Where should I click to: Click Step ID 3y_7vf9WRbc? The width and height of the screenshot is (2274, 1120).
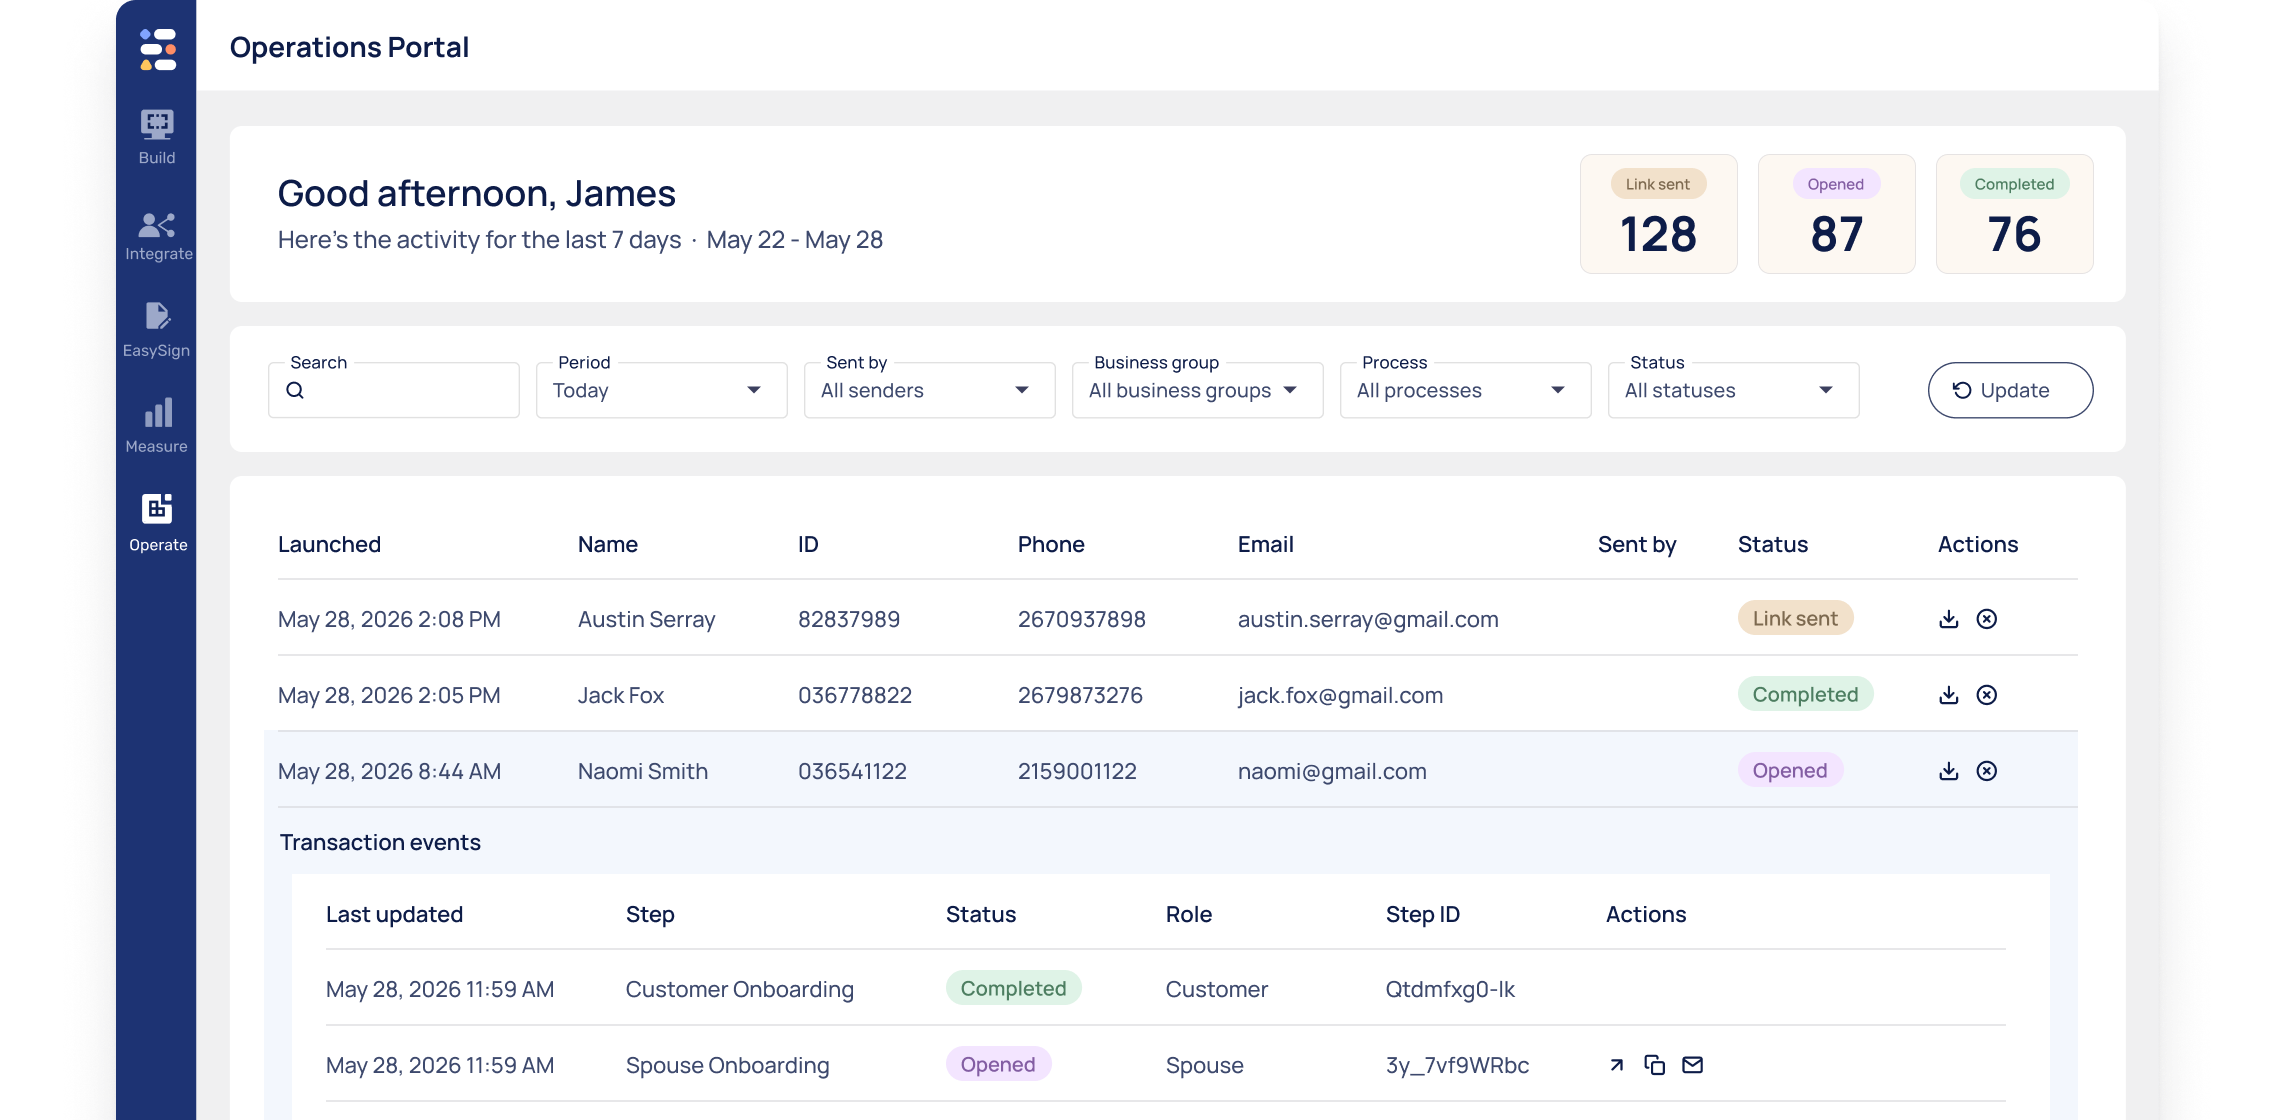1458,1065
